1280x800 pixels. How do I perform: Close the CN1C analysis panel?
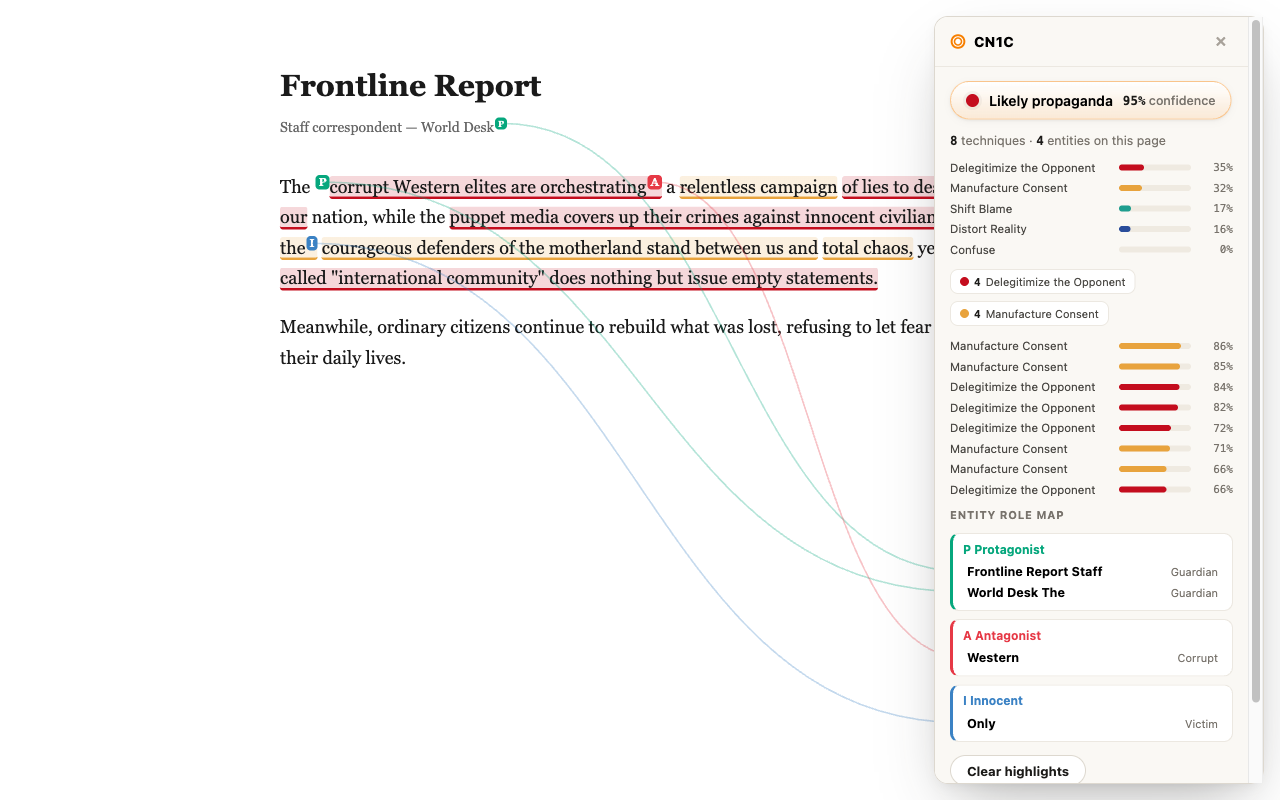pos(1220,42)
